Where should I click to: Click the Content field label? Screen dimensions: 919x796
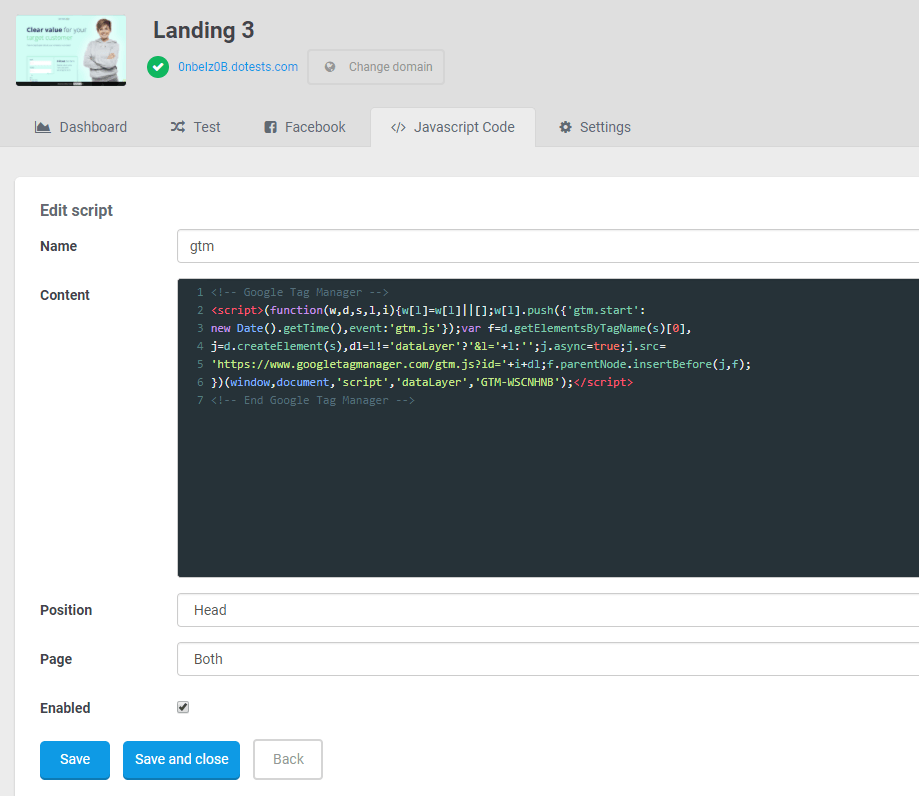click(x=65, y=295)
